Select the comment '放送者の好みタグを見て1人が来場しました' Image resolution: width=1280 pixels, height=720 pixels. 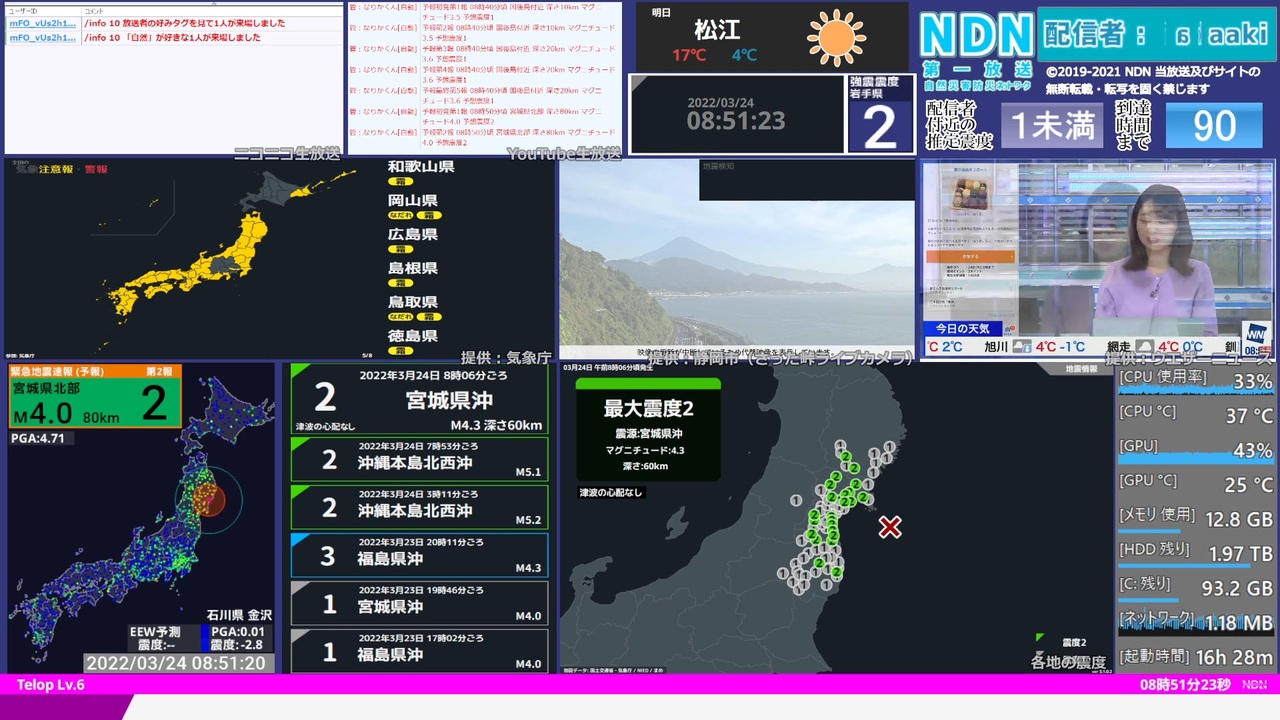tap(185, 23)
